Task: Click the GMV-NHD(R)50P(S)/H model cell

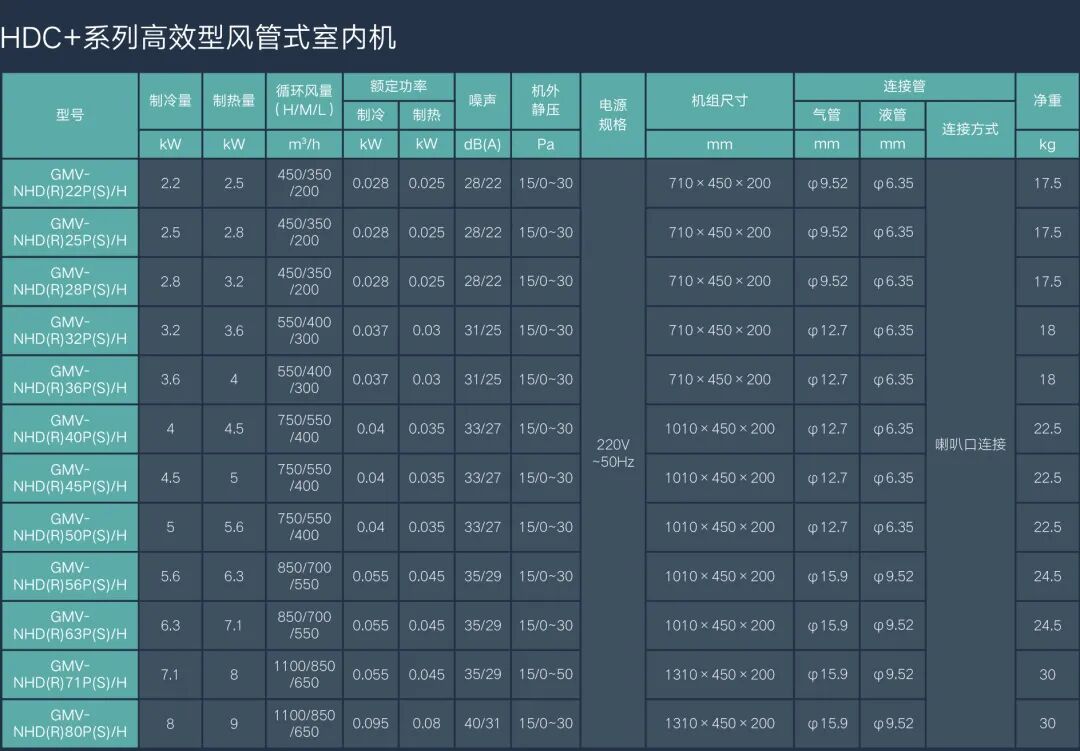Action: [x=69, y=527]
